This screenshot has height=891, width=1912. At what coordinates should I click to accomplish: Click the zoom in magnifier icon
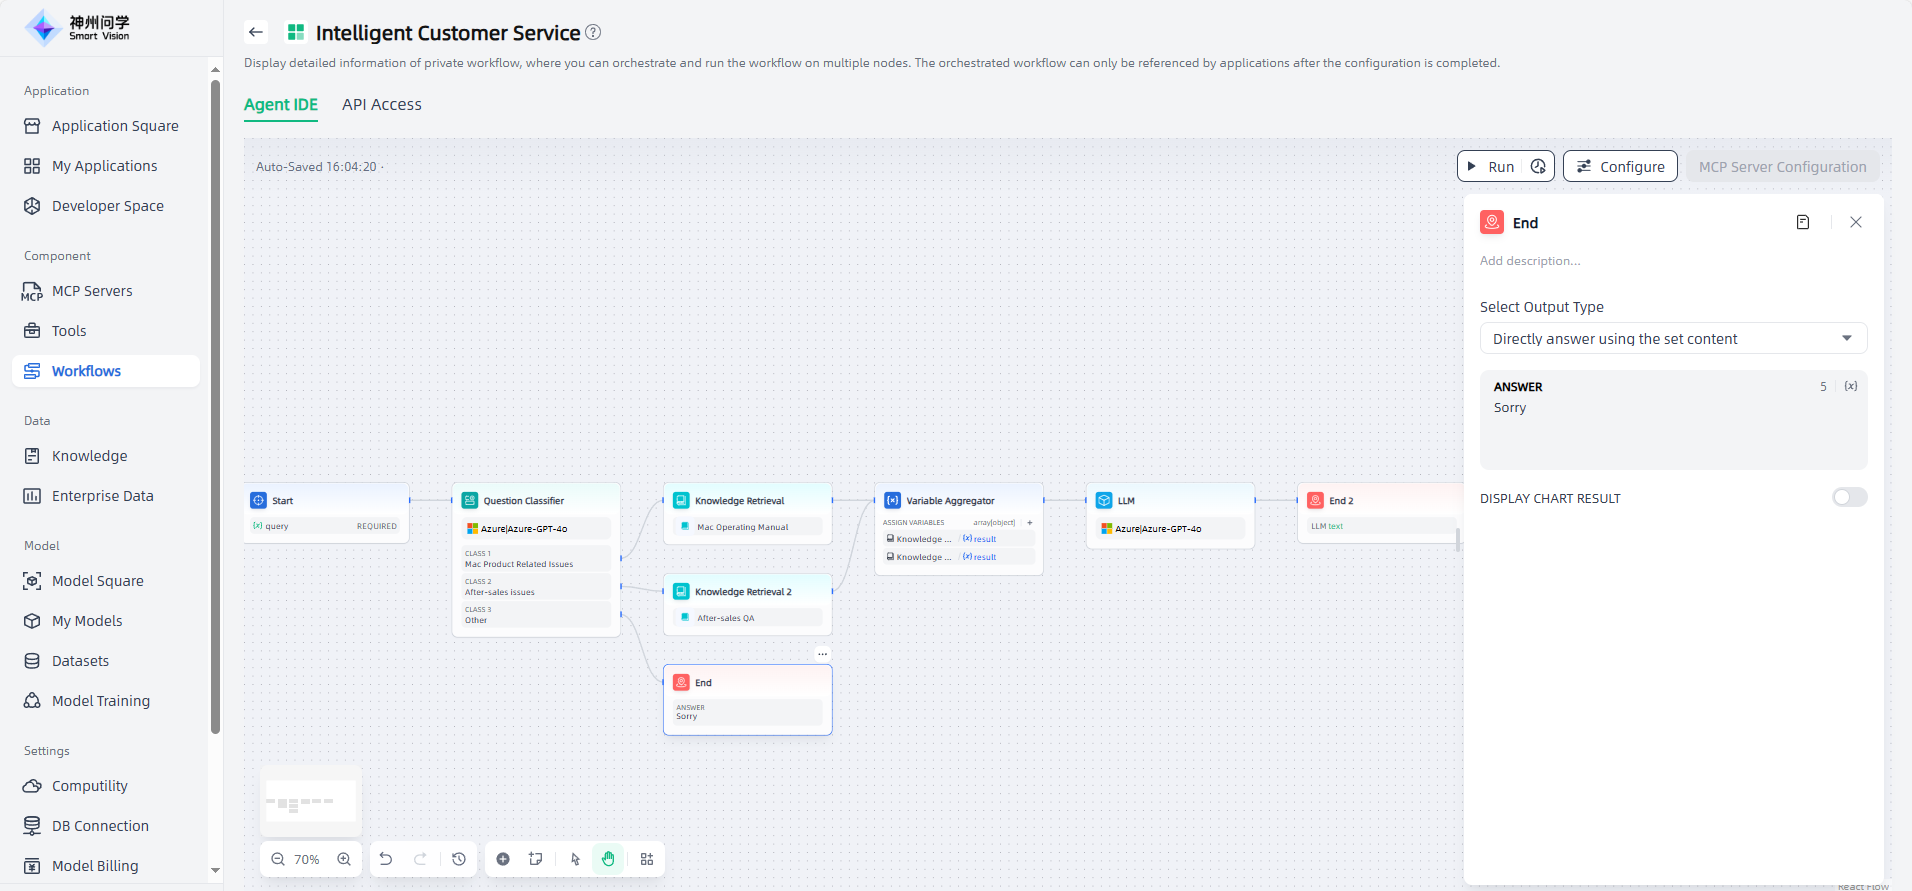(x=344, y=859)
